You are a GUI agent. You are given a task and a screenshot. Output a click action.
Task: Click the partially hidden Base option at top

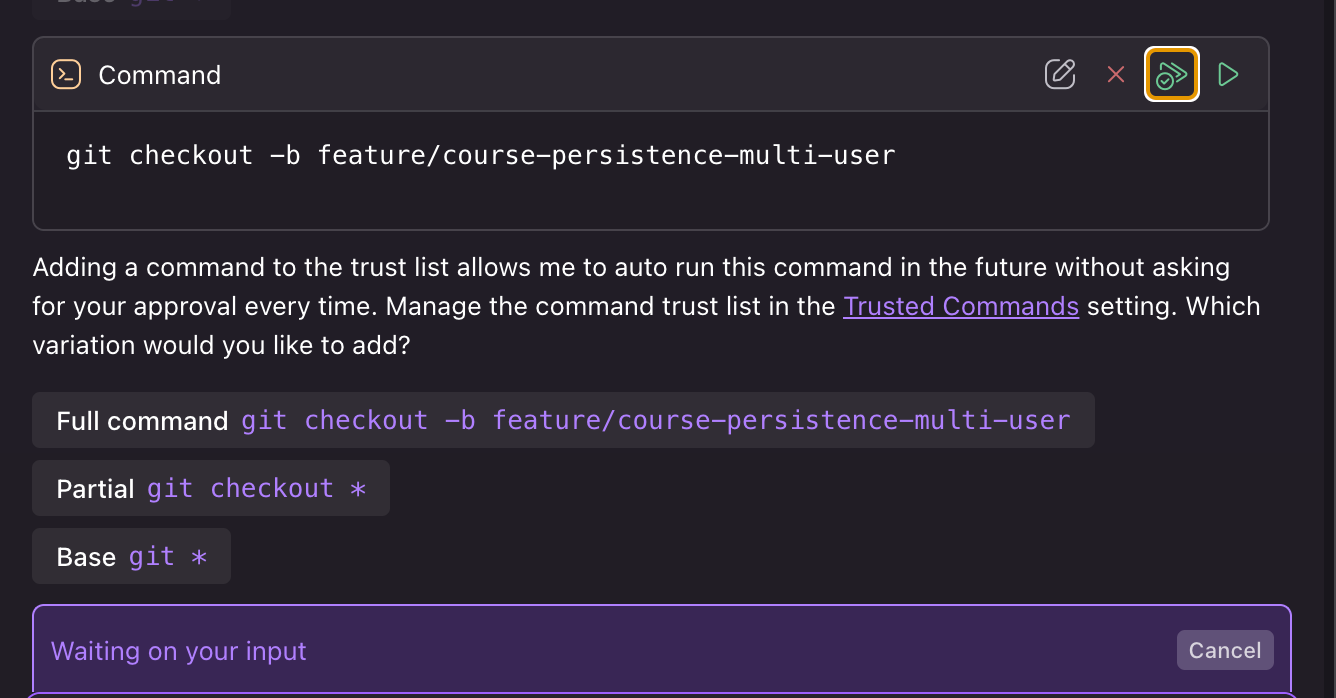(131, 7)
